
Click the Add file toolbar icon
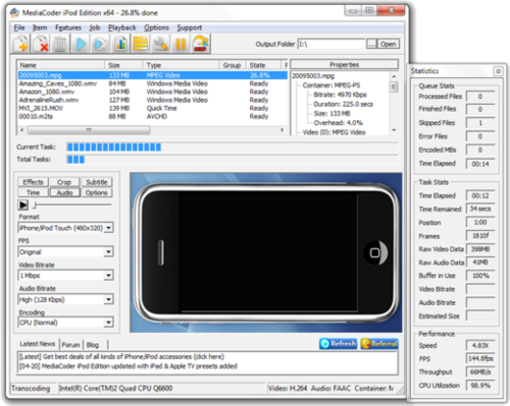click(x=21, y=44)
